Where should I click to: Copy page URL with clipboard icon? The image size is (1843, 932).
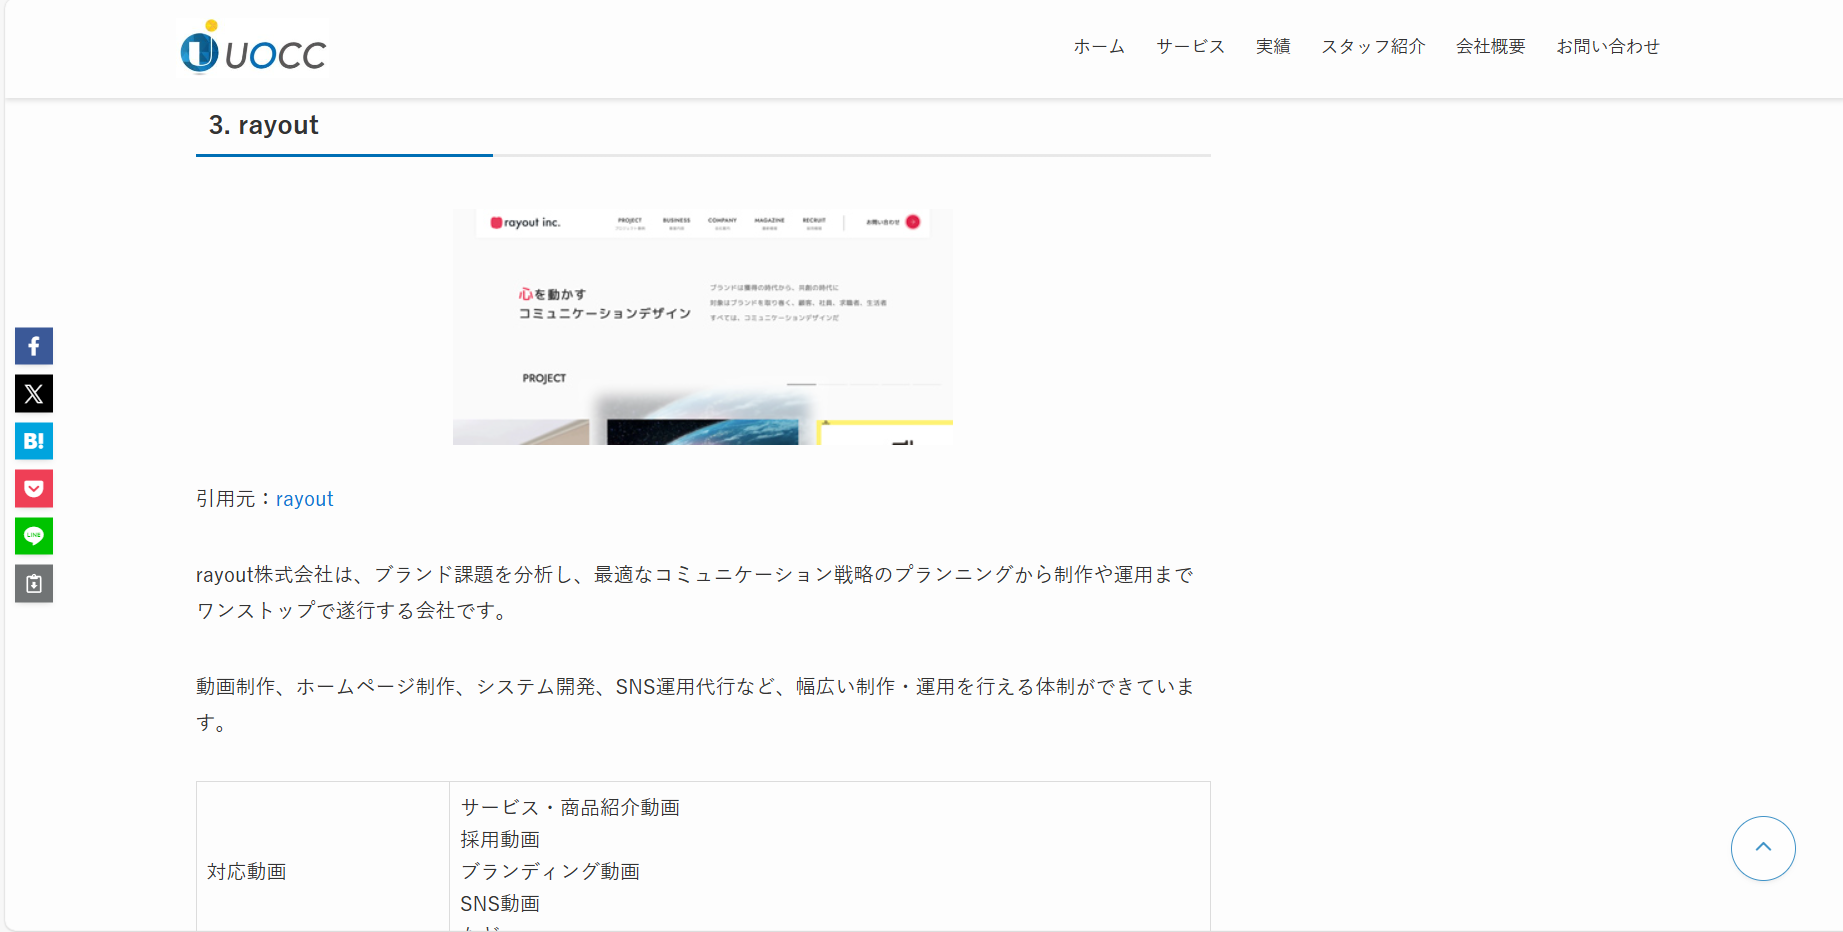[x=34, y=584]
